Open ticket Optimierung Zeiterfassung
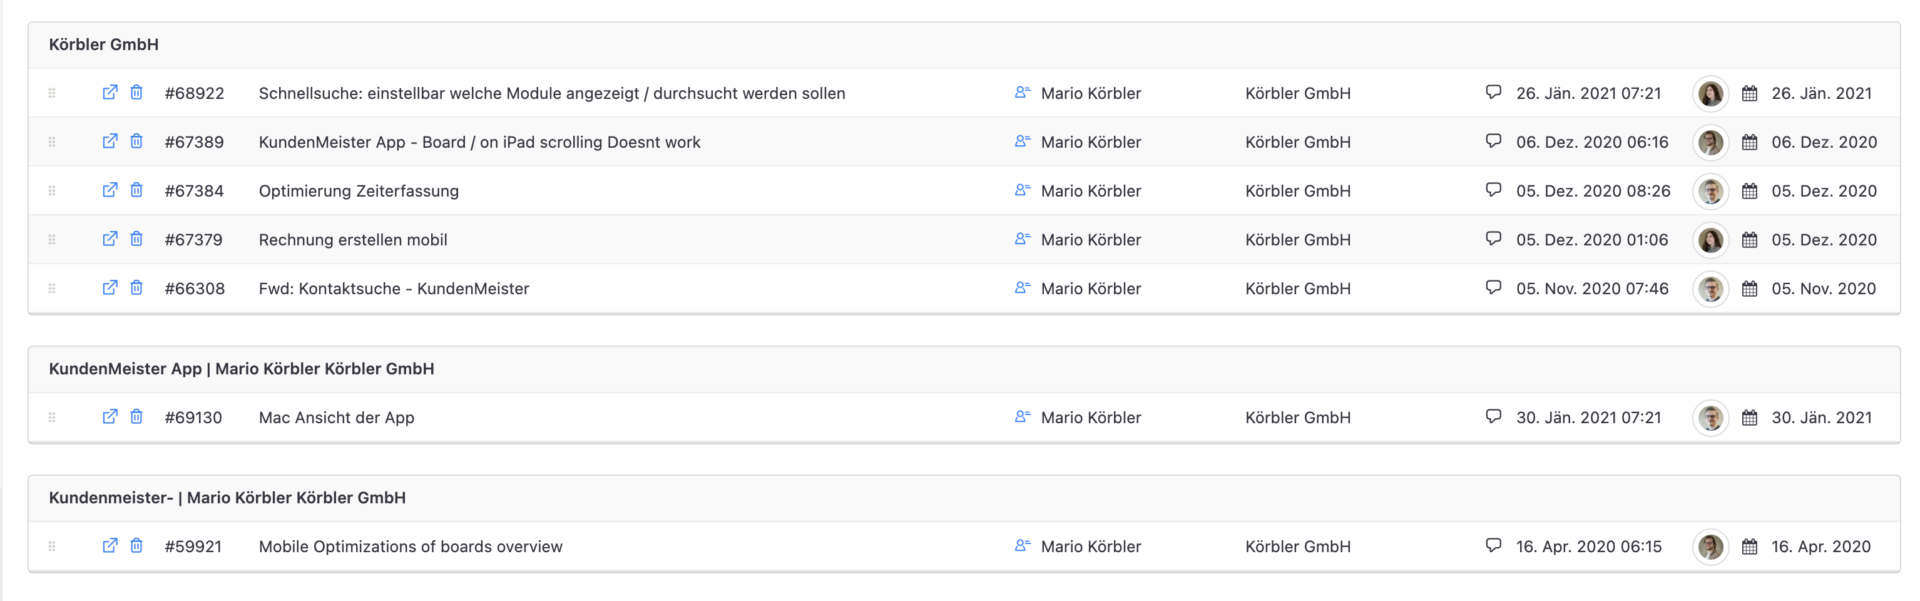Image resolution: width=1920 pixels, height=601 pixels. 359,190
